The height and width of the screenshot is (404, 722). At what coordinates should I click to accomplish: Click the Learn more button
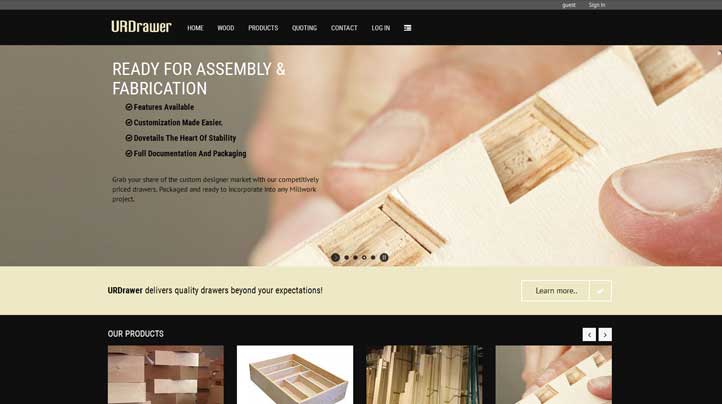click(x=556, y=291)
